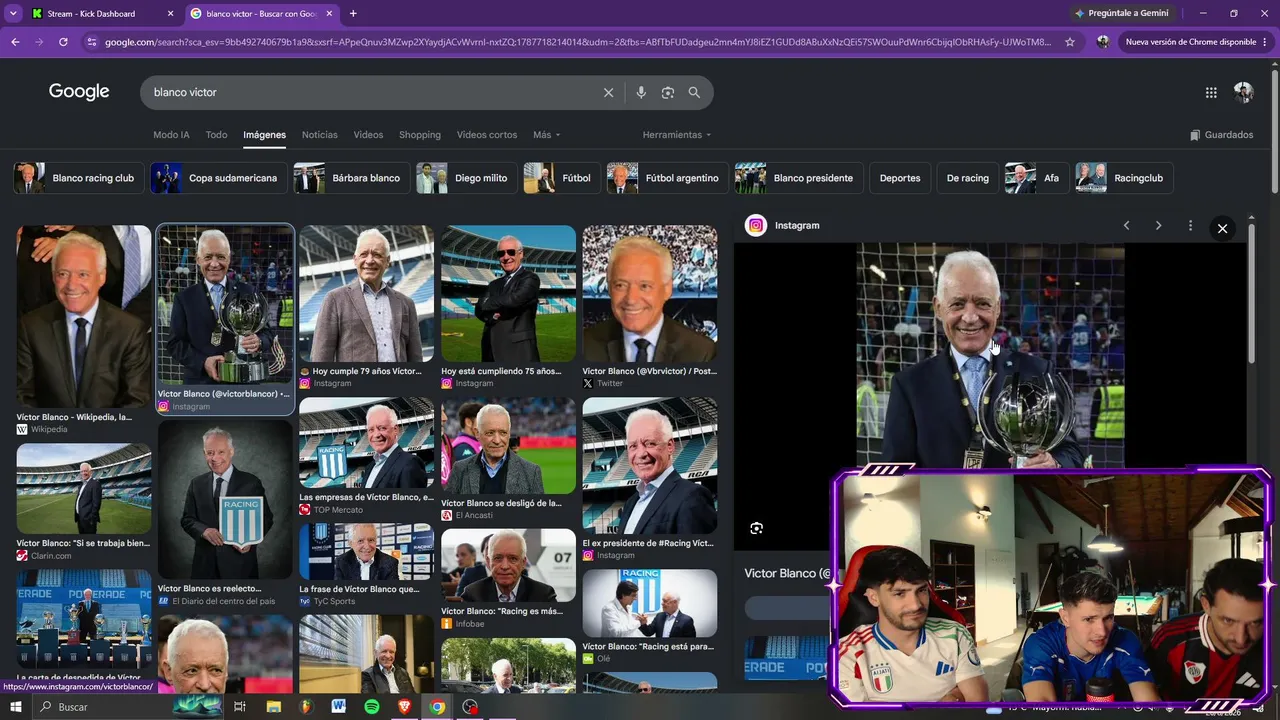This screenshot has height=720, width=1280.
Task: Open the Google account avatar
Action: click(1243, 92)
